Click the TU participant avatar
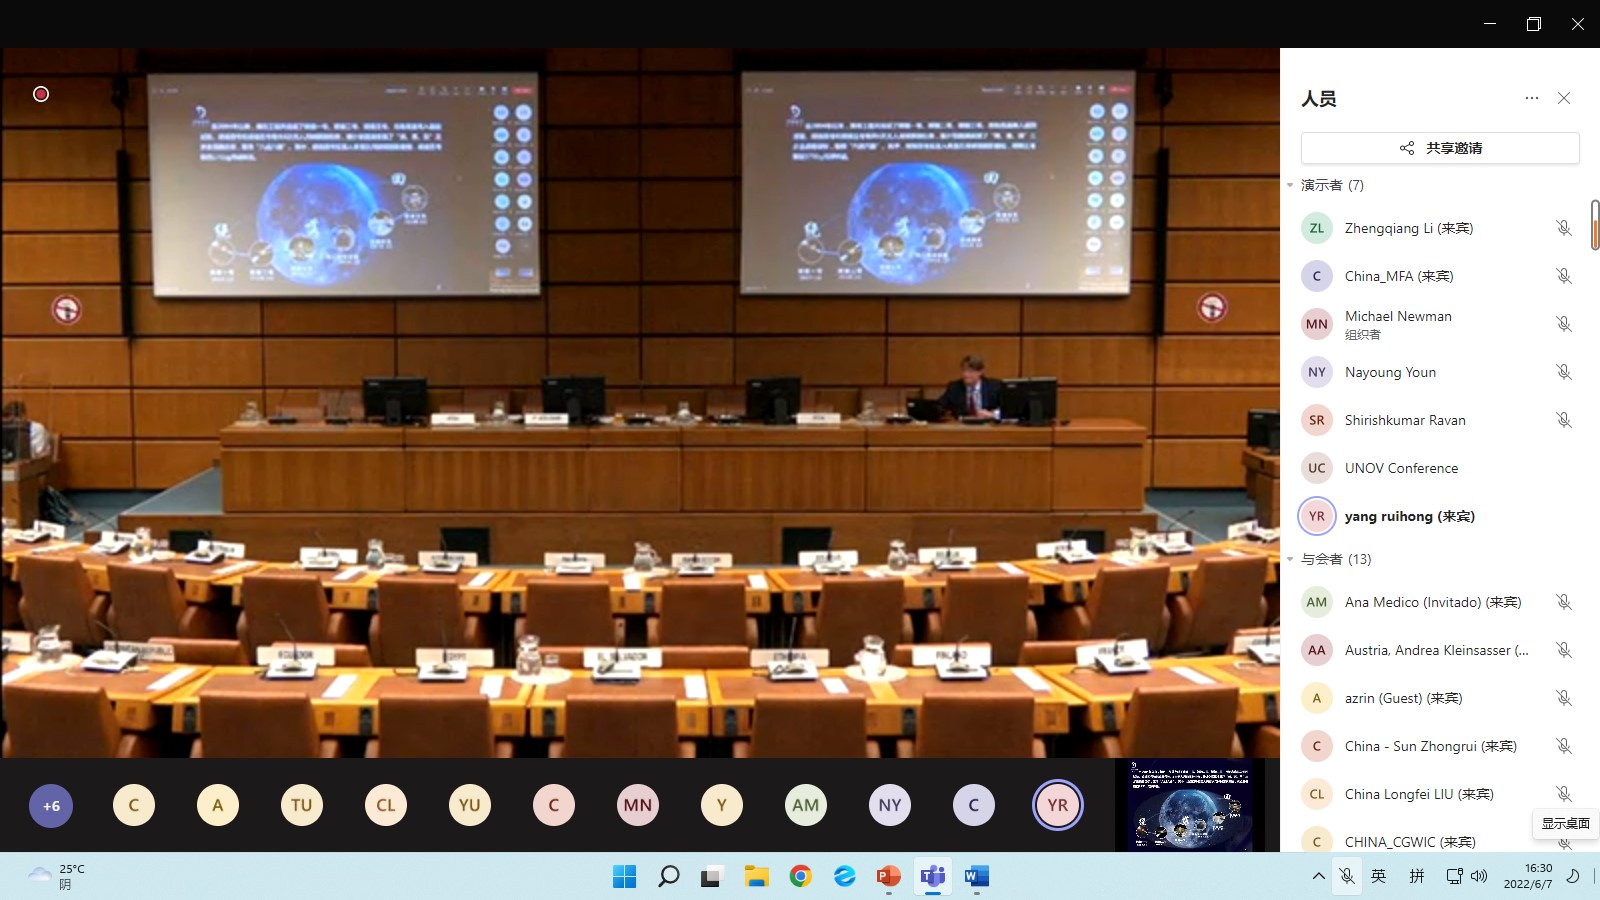The image size is (1600, 900). point(302,805)
